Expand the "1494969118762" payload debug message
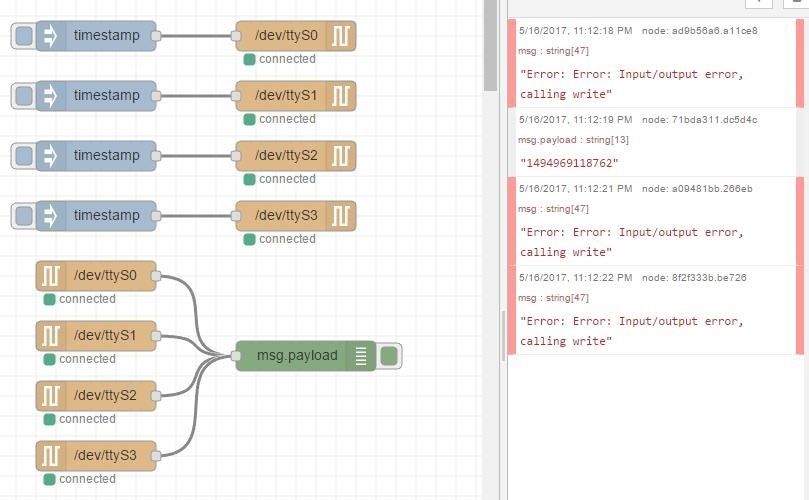 point(569,162)
